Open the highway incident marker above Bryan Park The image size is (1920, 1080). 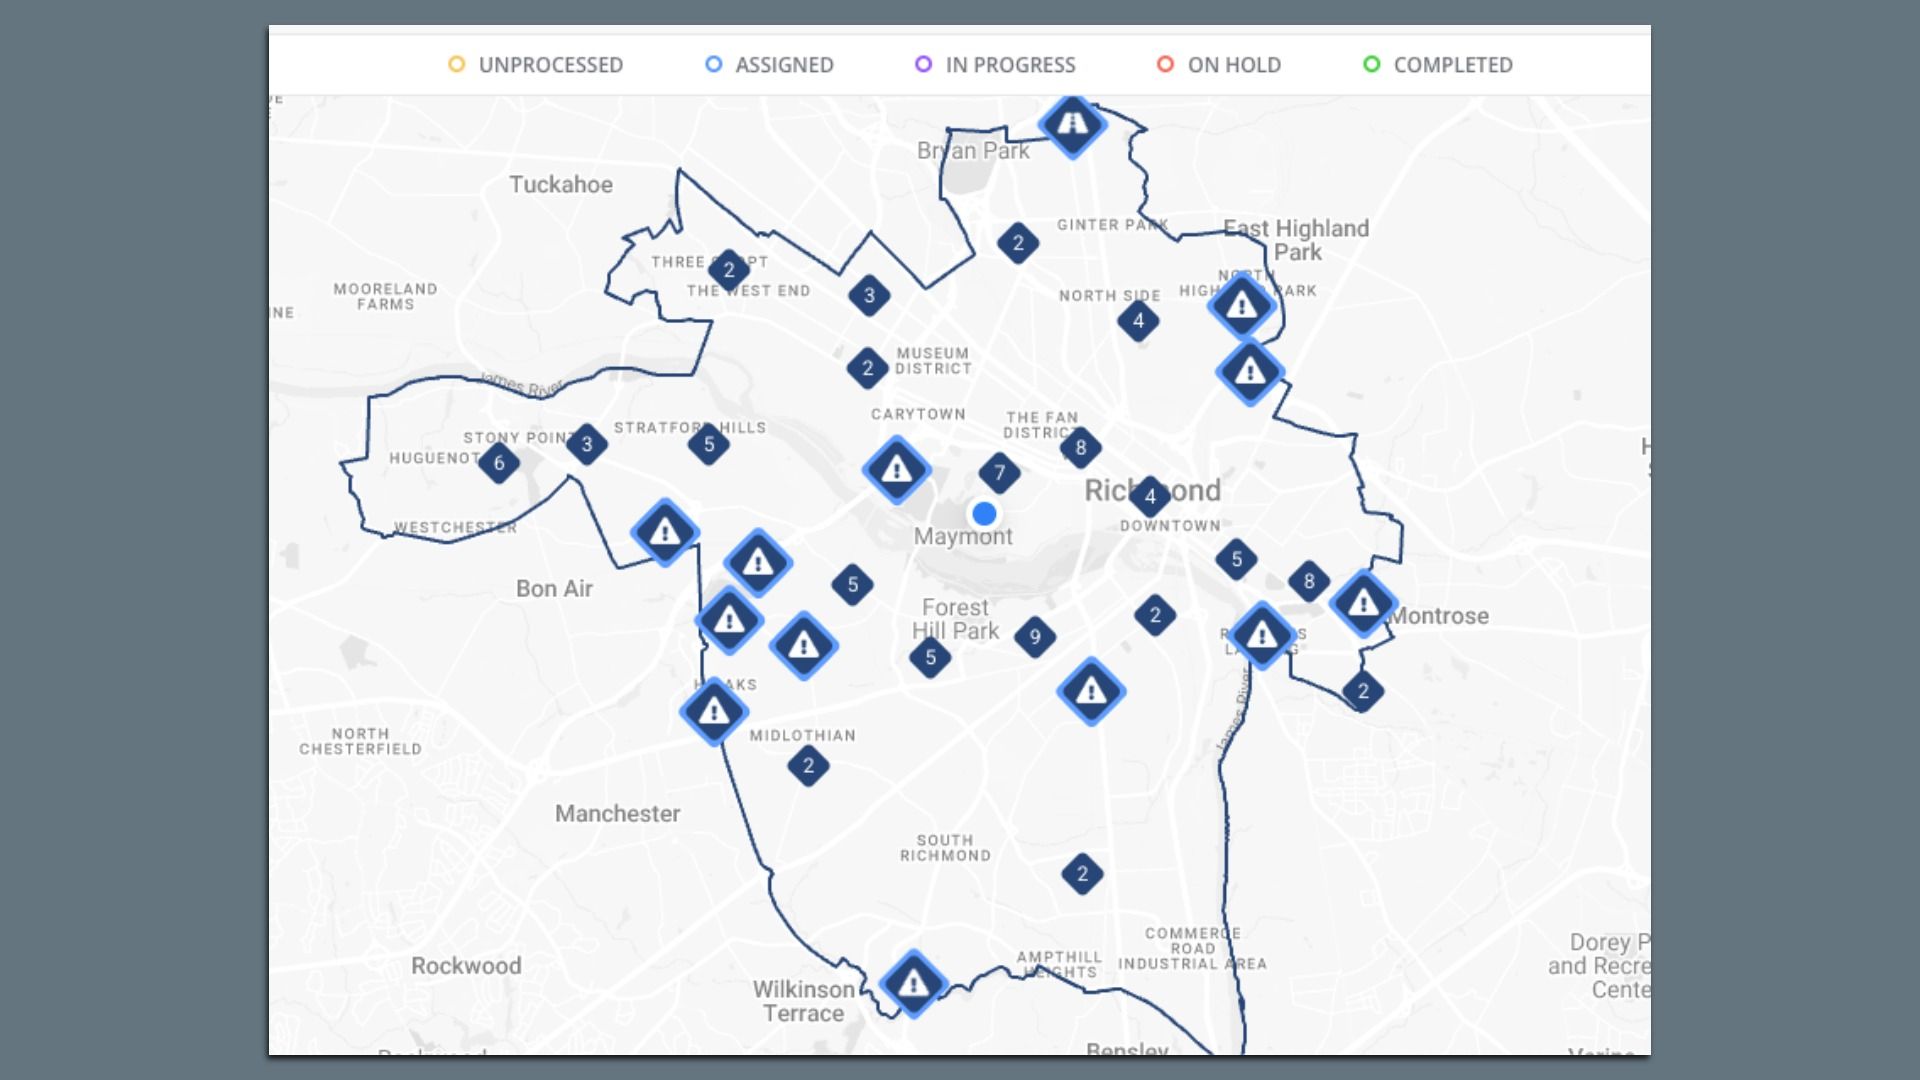[x=1074, y=126]
